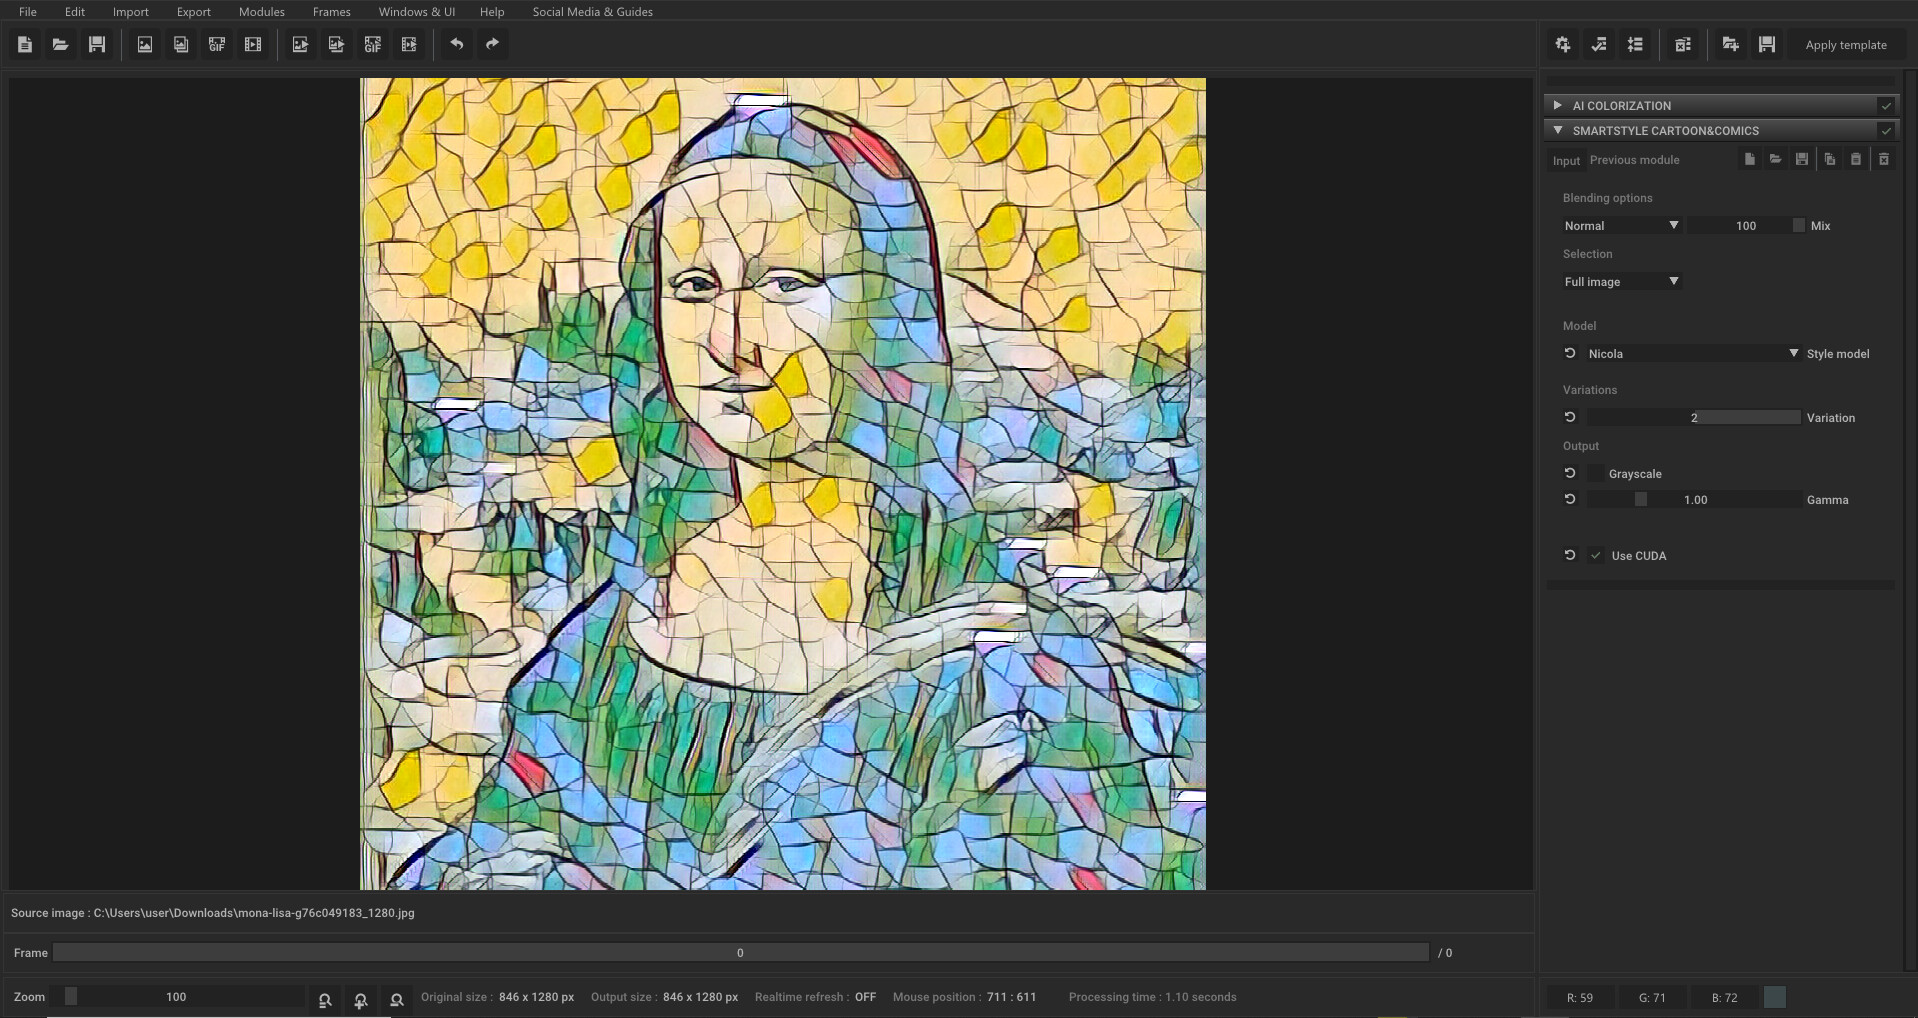
Task: Open the Modules menu
Action: pos(261,11)
